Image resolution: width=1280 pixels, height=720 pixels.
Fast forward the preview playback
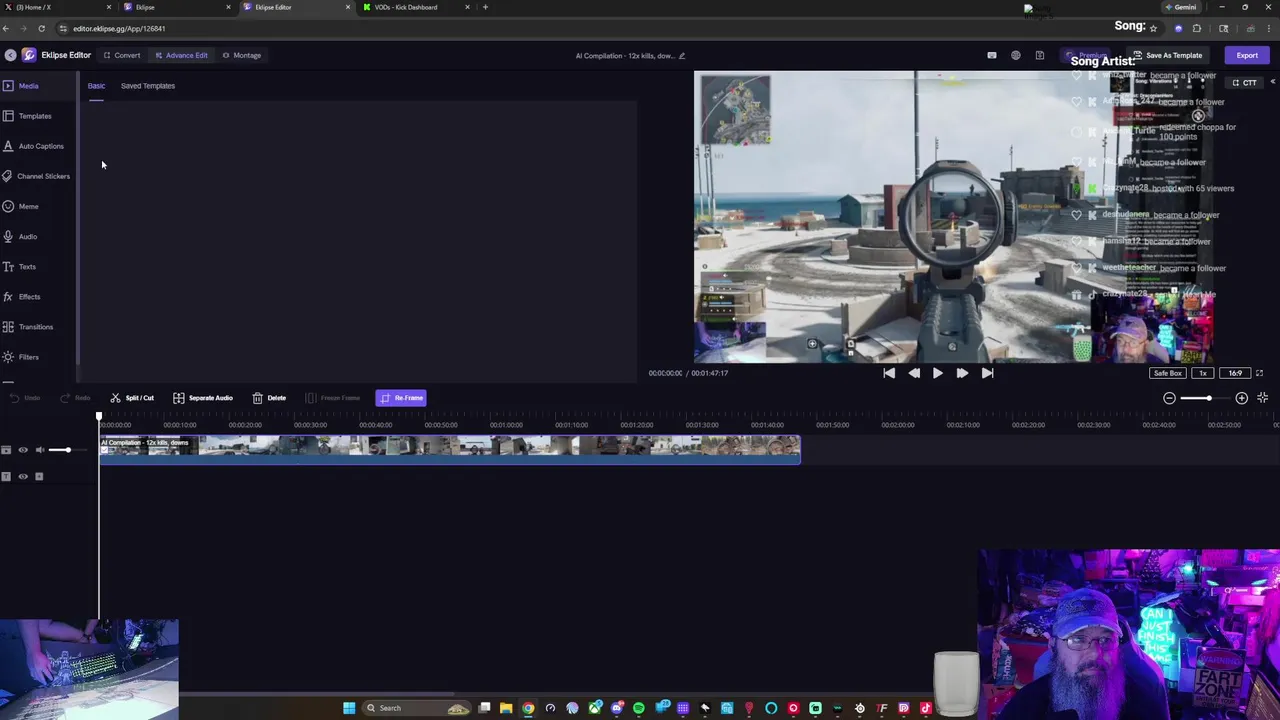click(962, 373)
